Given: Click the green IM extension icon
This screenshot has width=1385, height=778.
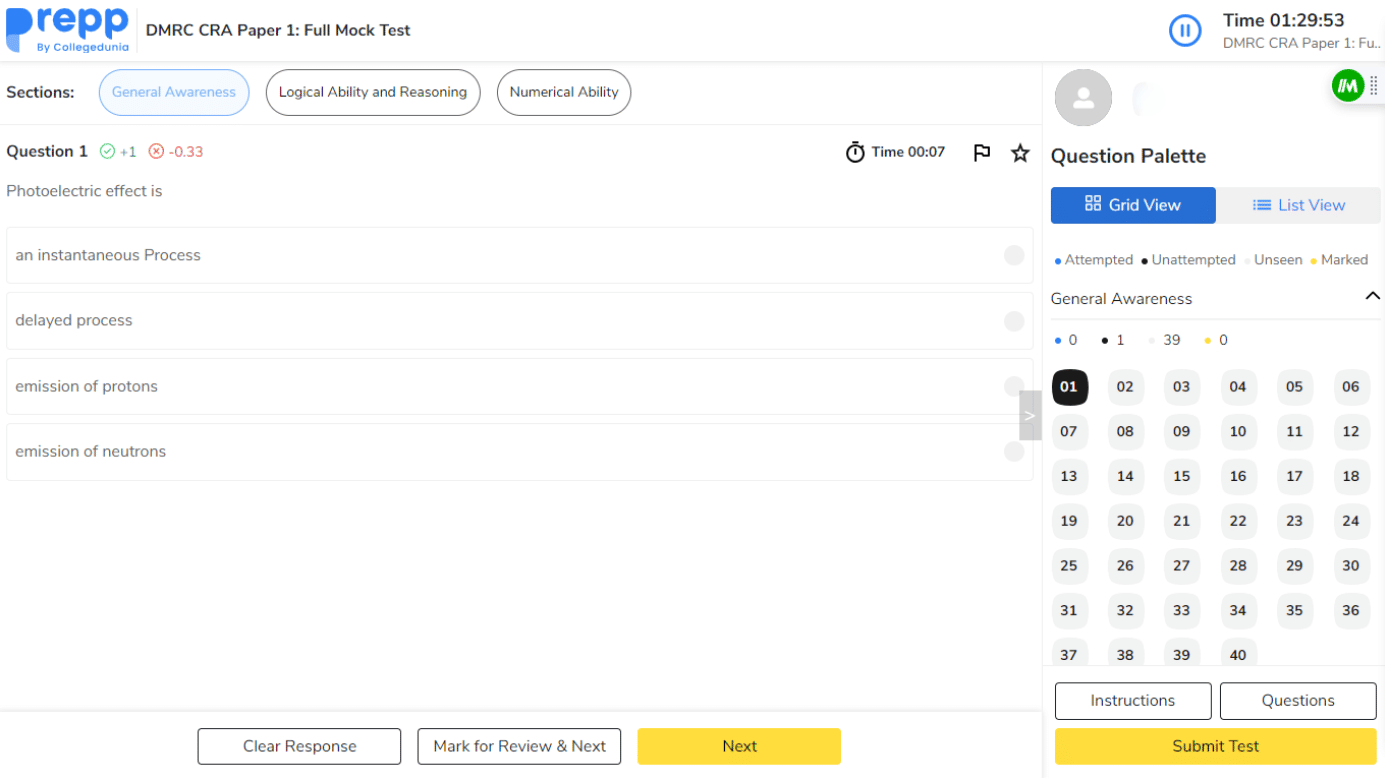Looking at the screenshot, I should (x=1348, y=86).
